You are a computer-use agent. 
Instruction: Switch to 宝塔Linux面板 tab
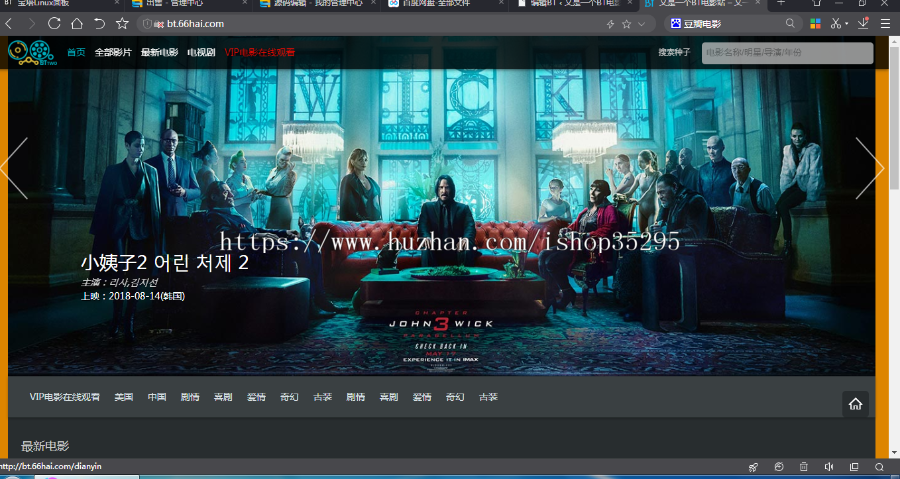(x=61, y=3)
